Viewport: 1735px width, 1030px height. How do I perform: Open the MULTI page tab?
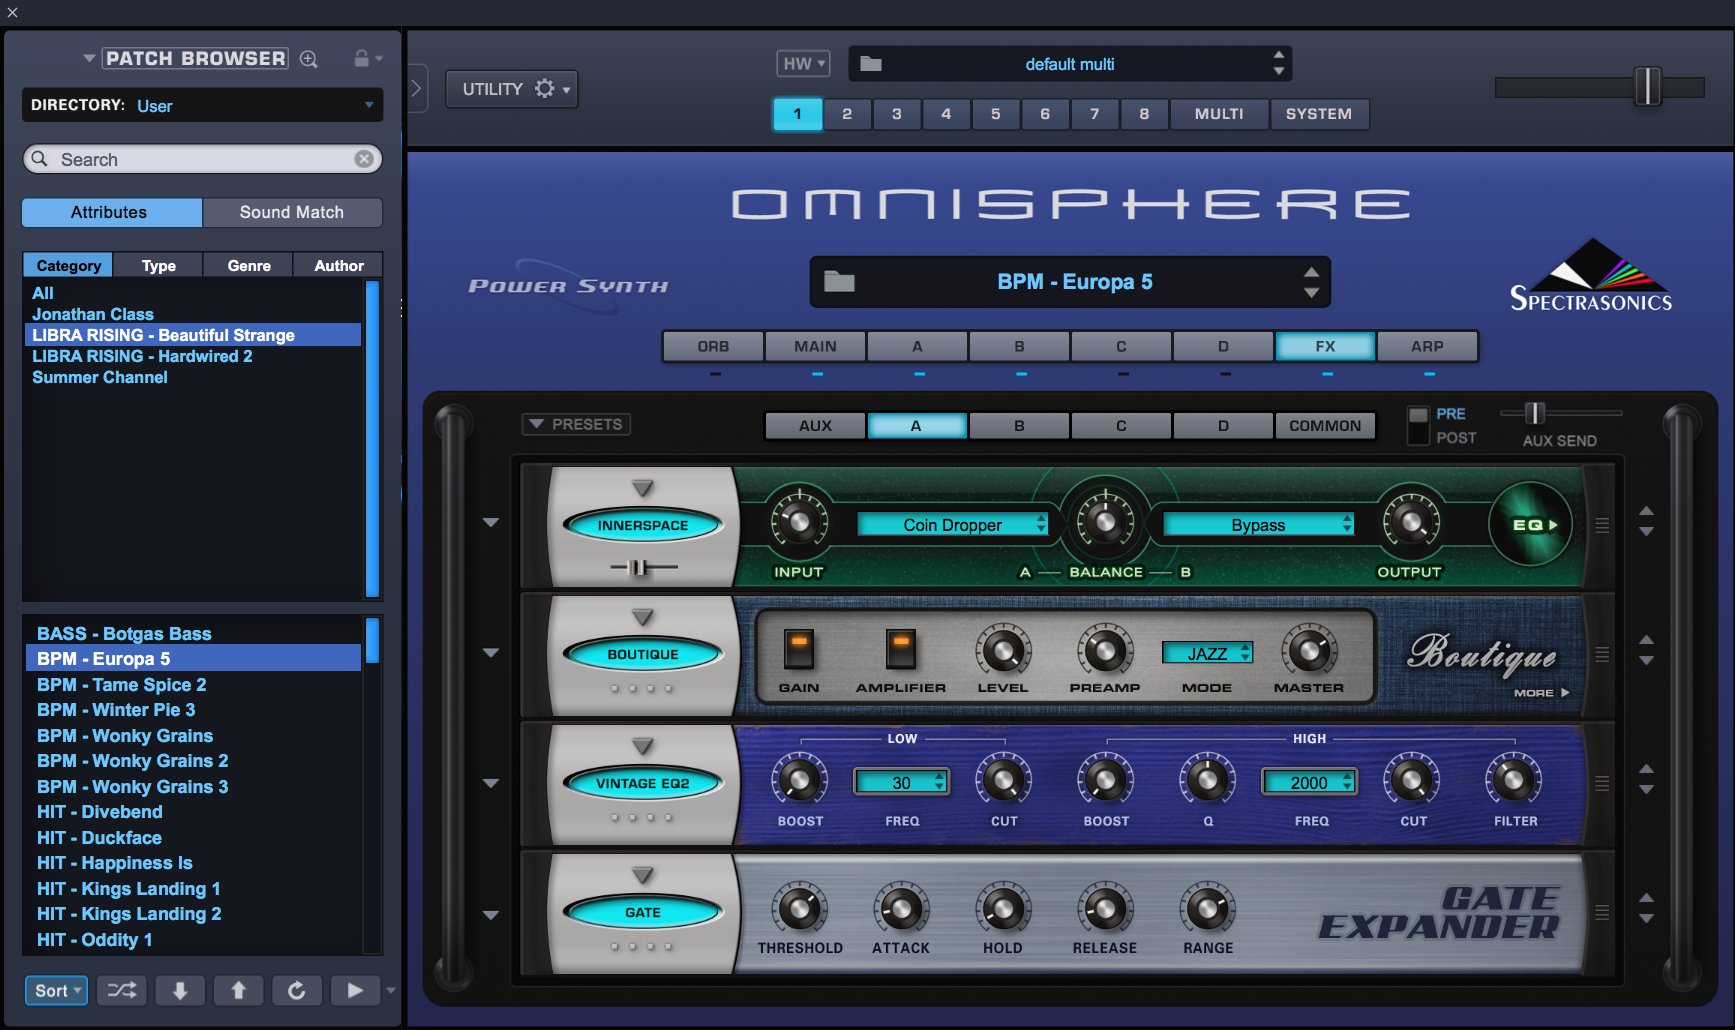coord(1219,114)
